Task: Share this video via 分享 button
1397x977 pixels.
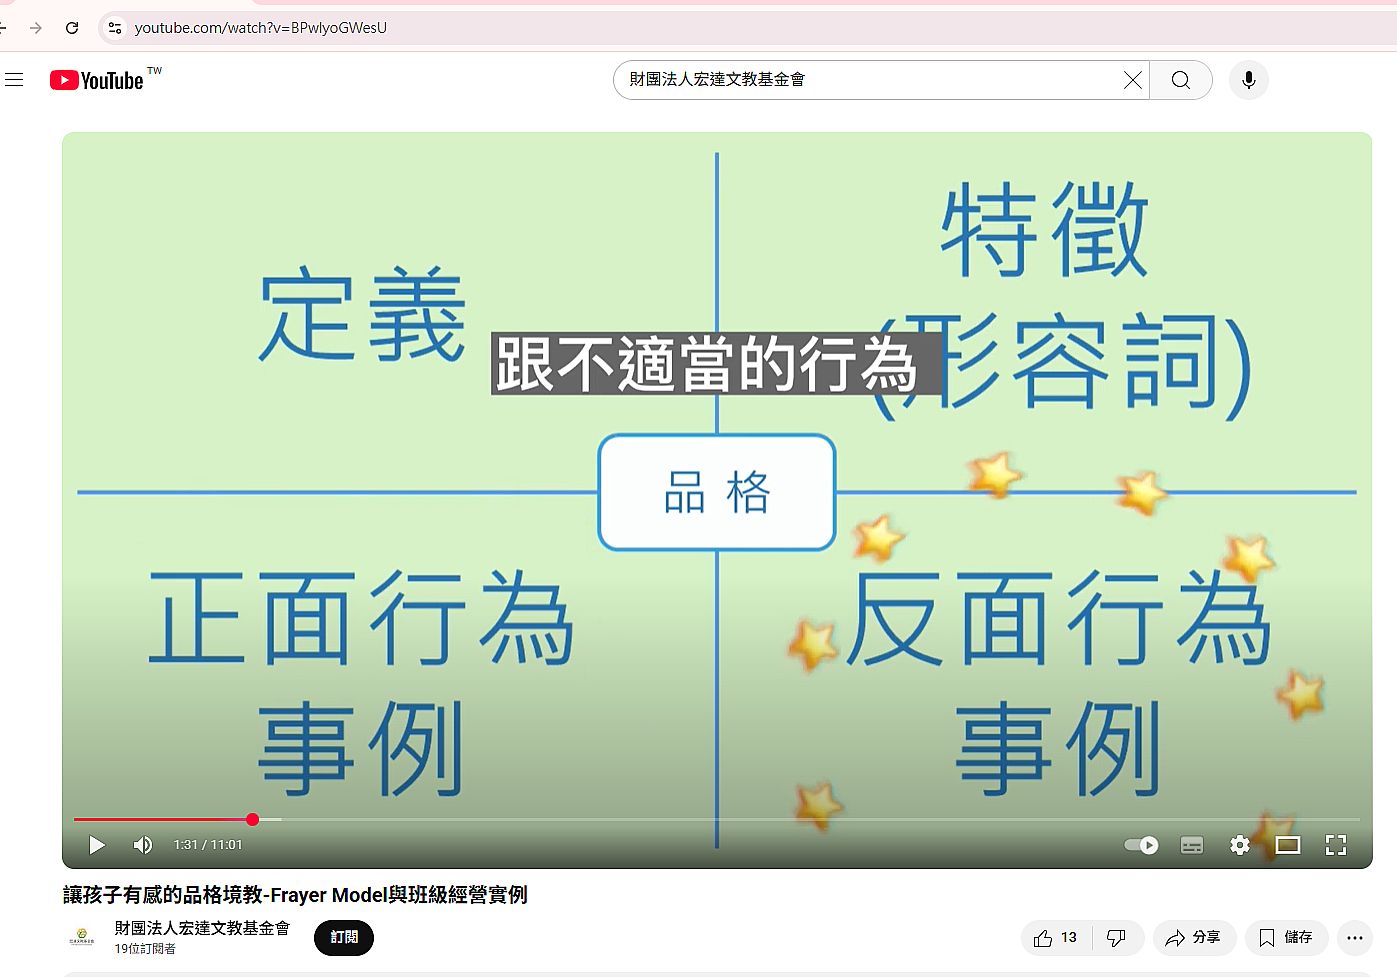Action: click(x=1193, y=937)
